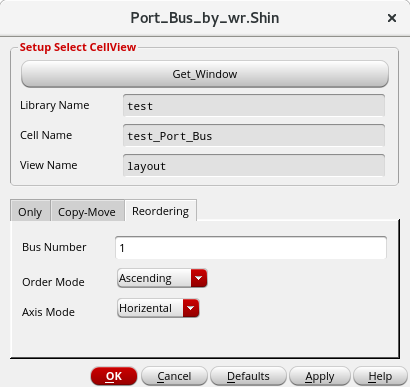
Task: Expand Order Mode with its red arrow
Action: [x=199, y=278]
